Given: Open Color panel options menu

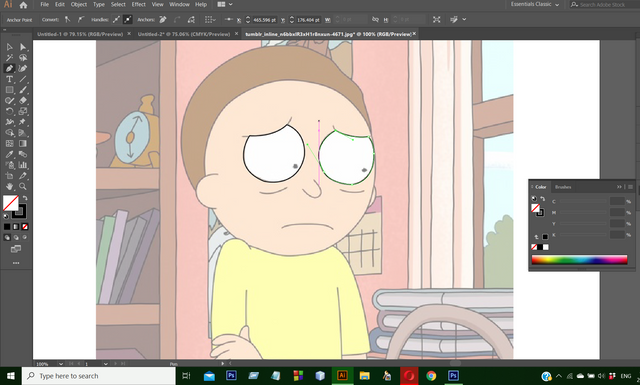Looking at the screenshot, I should click(630, 187).
